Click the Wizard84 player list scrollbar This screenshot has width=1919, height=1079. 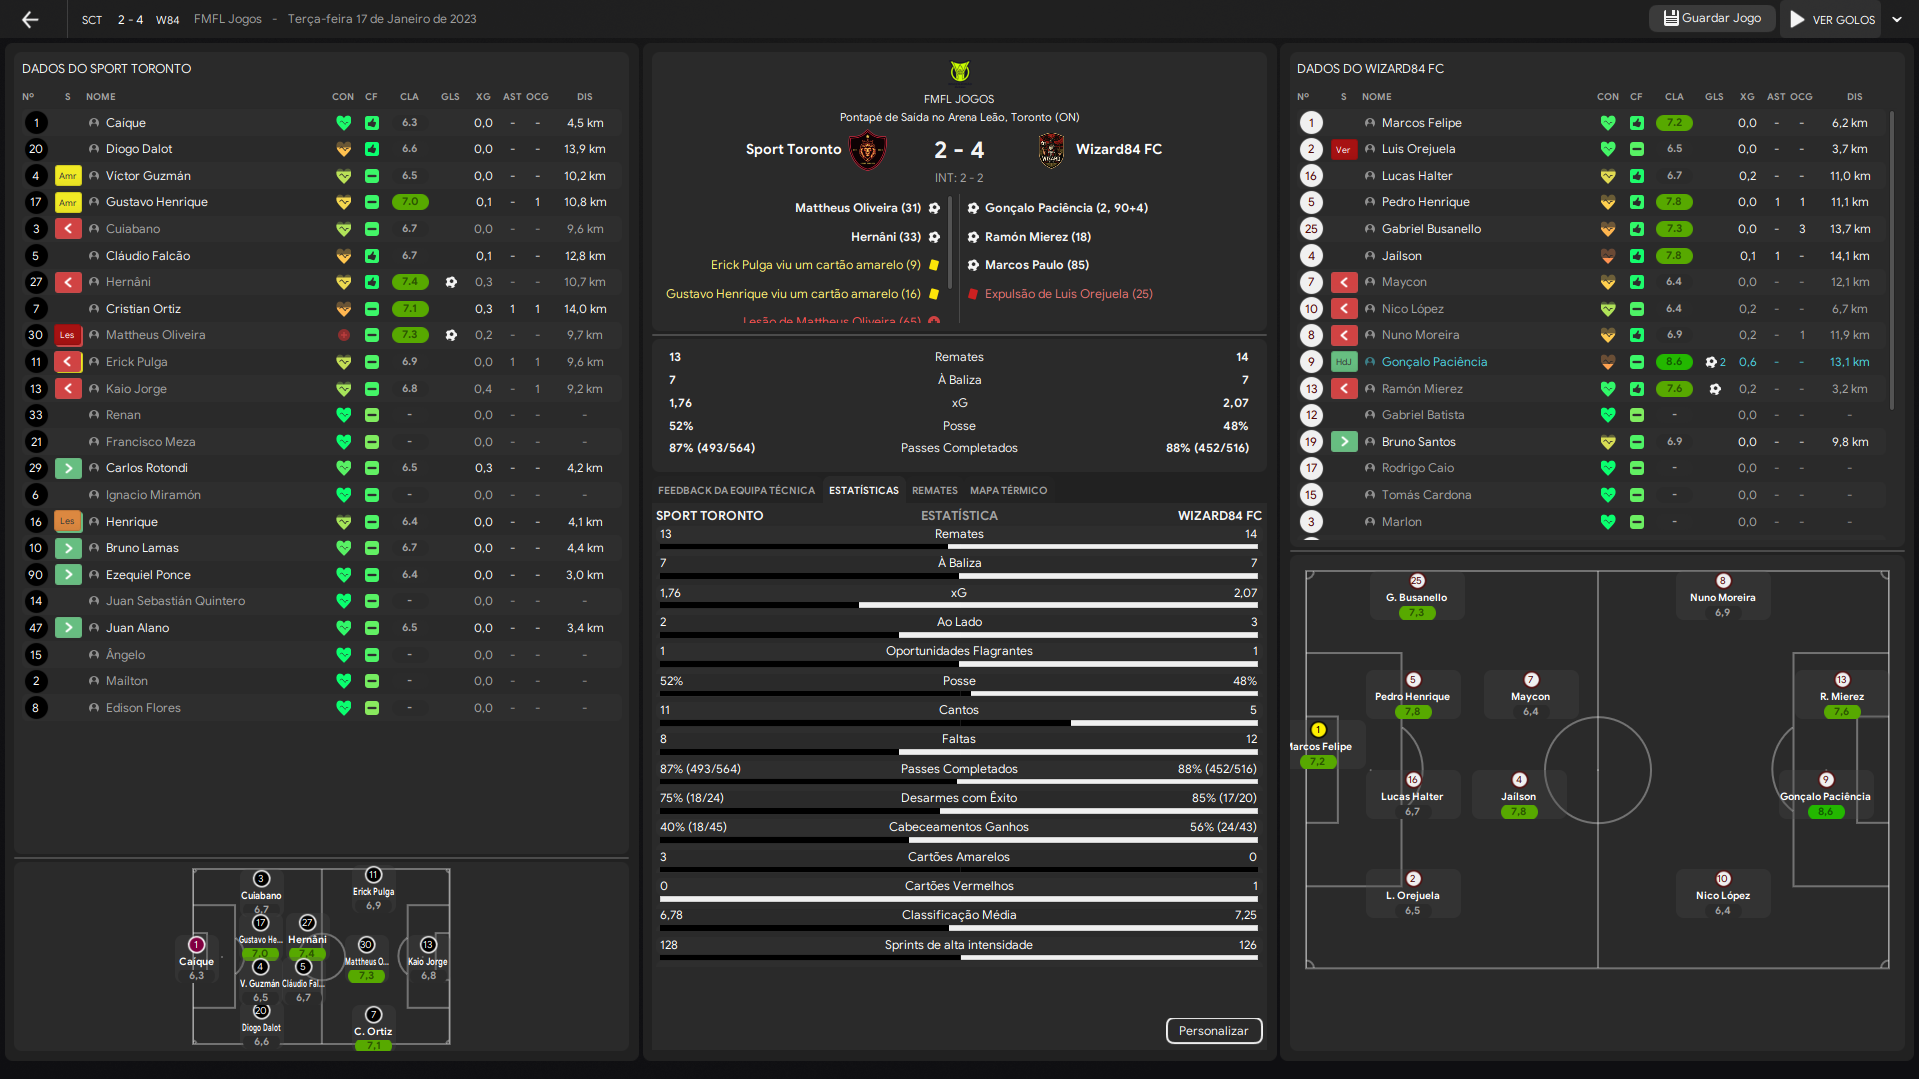coord(1891,260)
